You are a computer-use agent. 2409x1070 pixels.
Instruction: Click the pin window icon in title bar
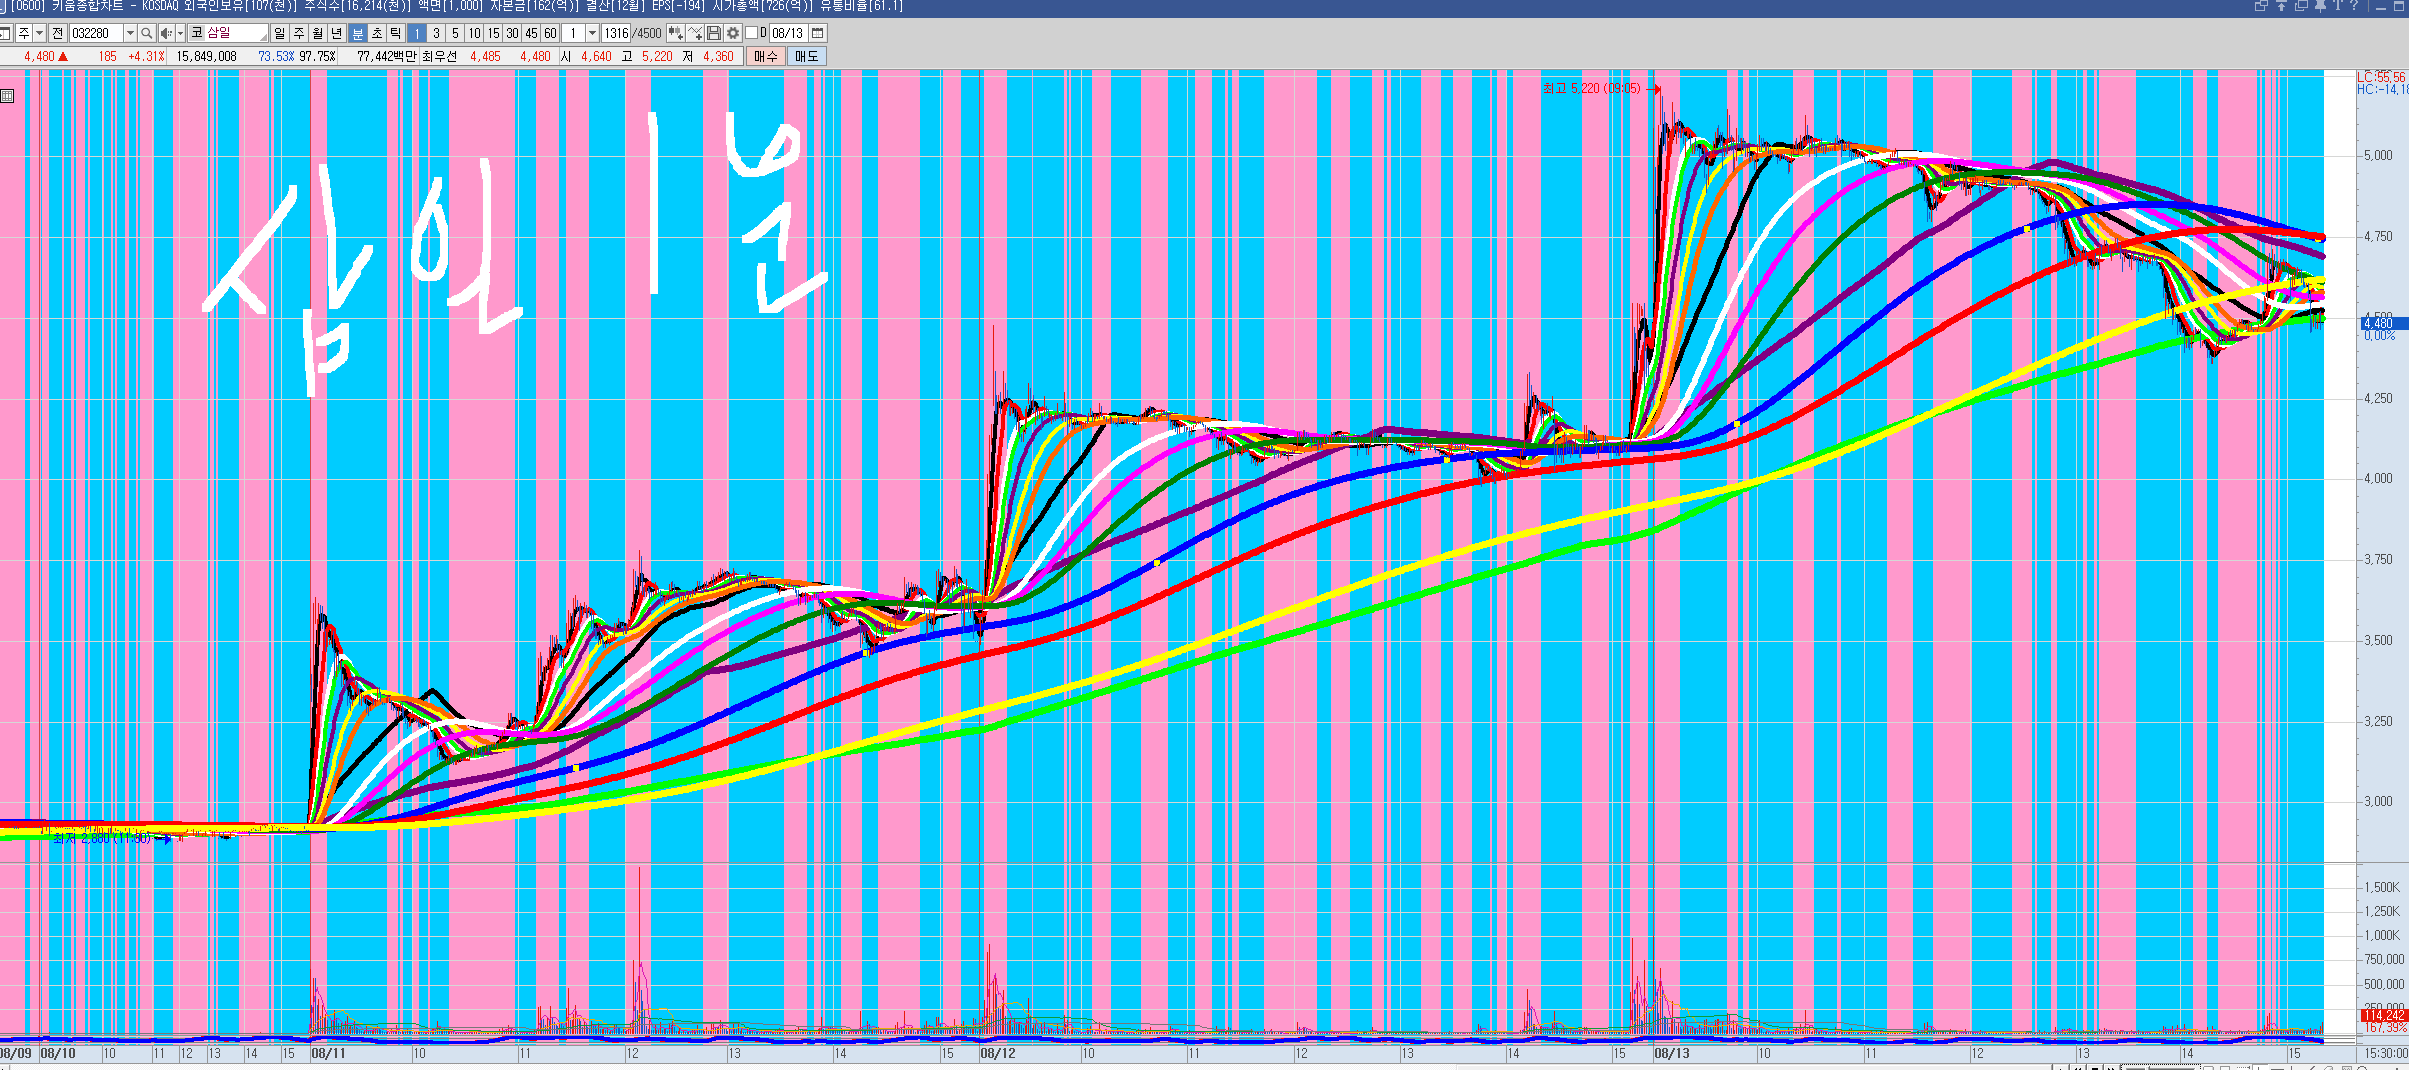(x=2320, y=6)
